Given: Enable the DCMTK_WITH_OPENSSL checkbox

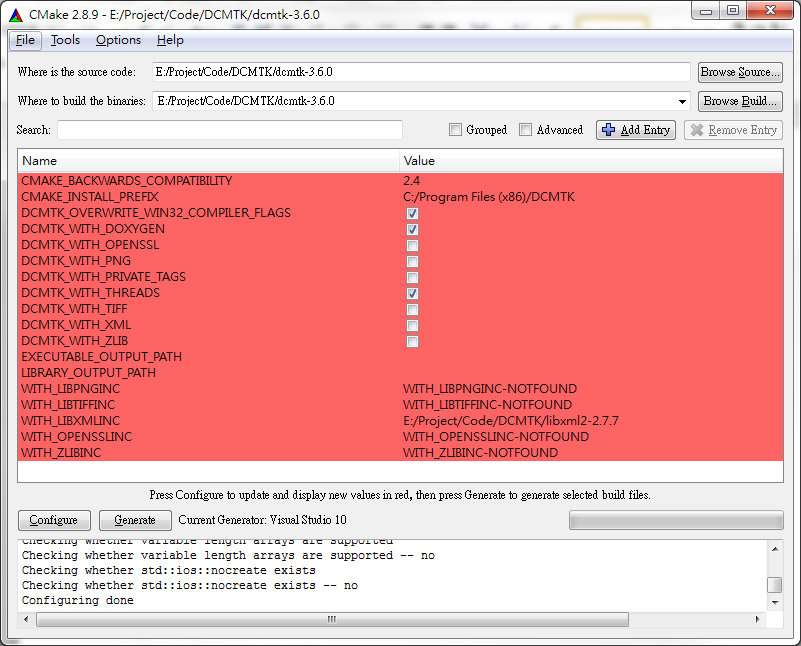Looking at the screenshot, I should [412, 246].
